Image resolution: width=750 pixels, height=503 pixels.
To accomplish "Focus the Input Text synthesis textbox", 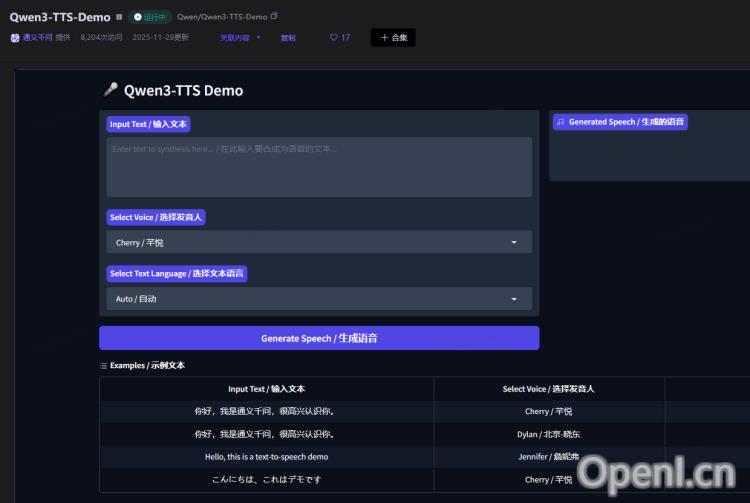I will click(x=319, y=167).
